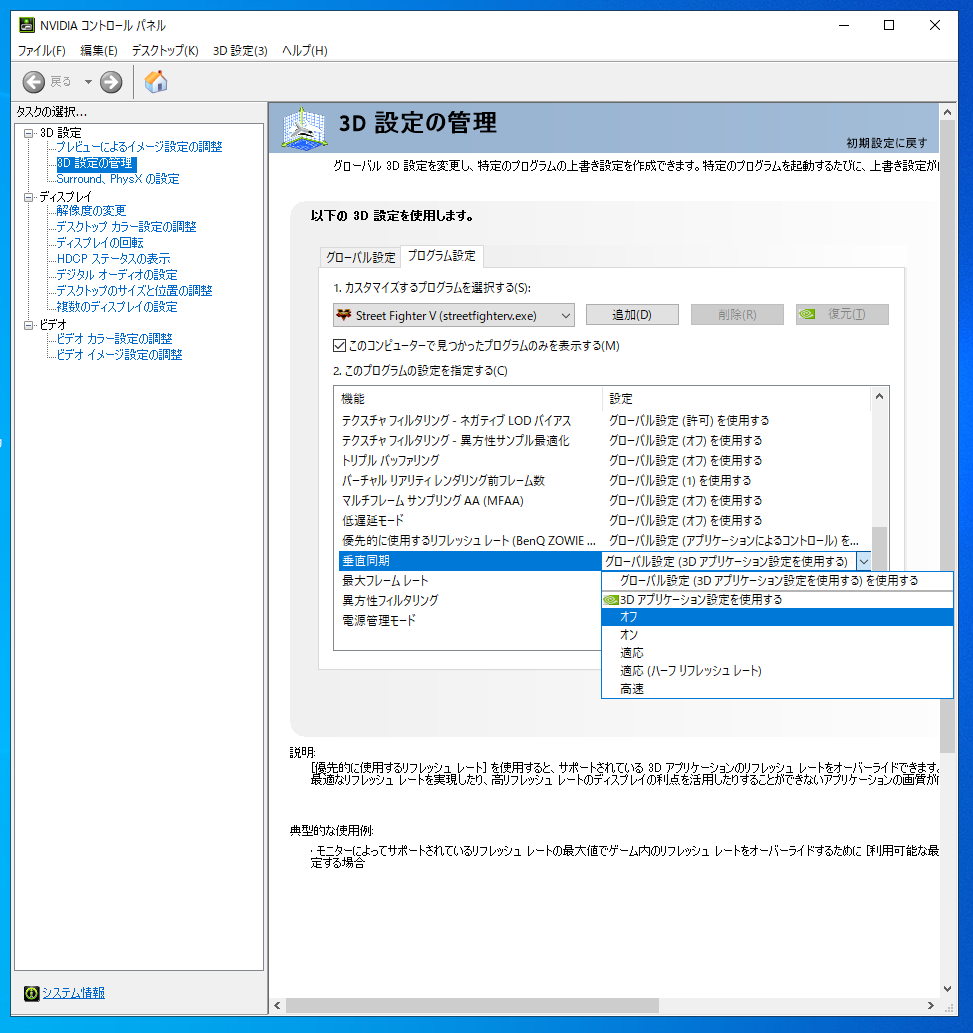Select the プログラム設定 tab

(x=441, y=256)
